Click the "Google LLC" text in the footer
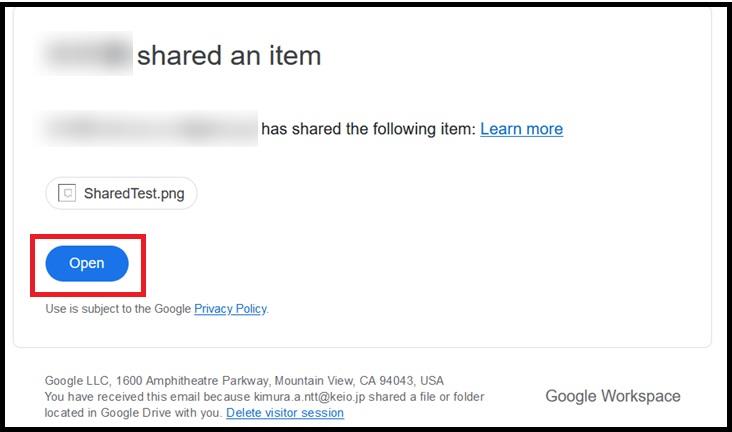Viewport: 732px width, 432px height. pyautogui.click(x=77, y=381)
